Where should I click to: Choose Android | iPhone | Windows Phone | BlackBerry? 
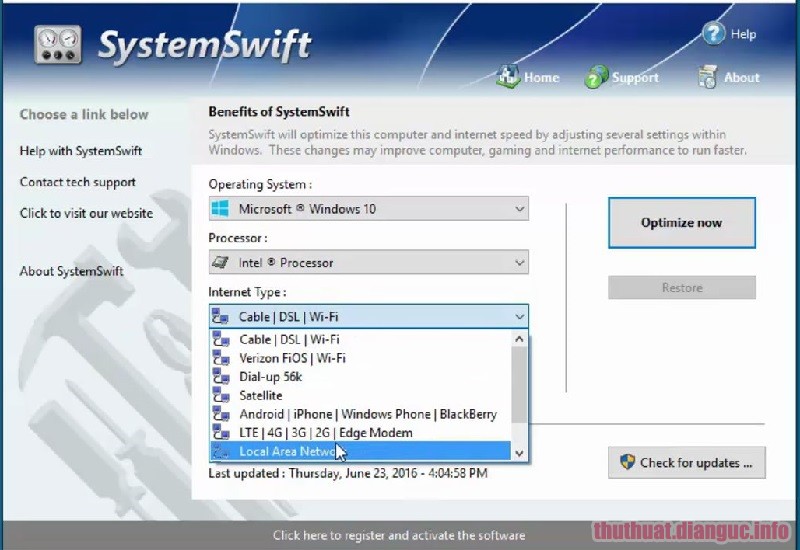(x=361, y=414)
